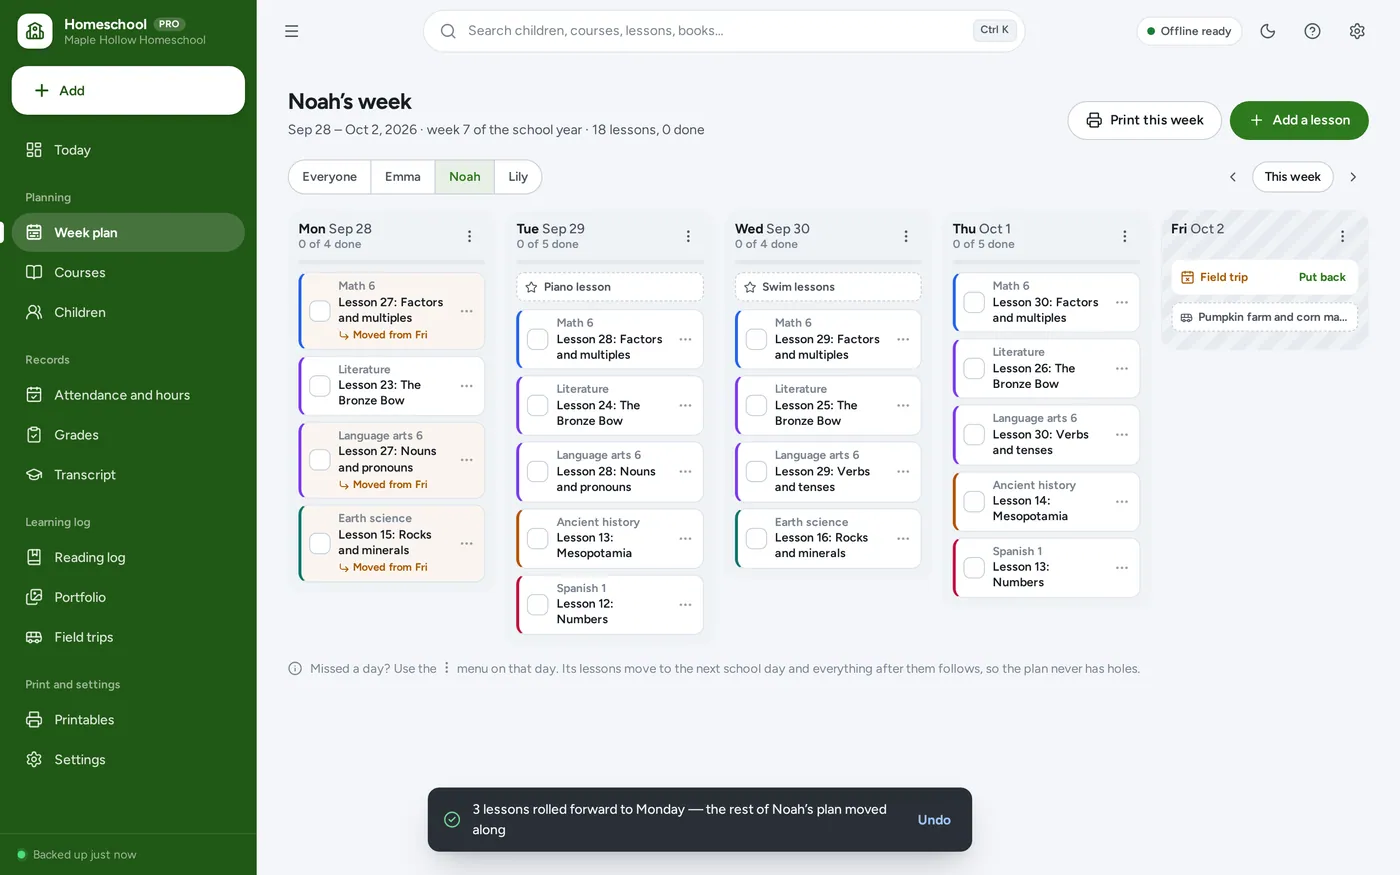
Task: Switch to Lily's week tab
Action: (518, 177)
